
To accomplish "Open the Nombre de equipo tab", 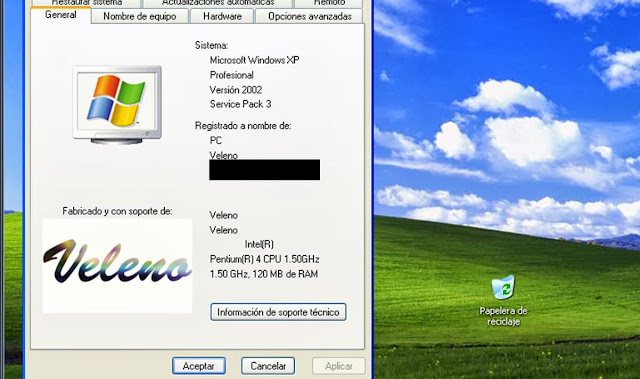I will pyautogui.click(x=140, y=16).
